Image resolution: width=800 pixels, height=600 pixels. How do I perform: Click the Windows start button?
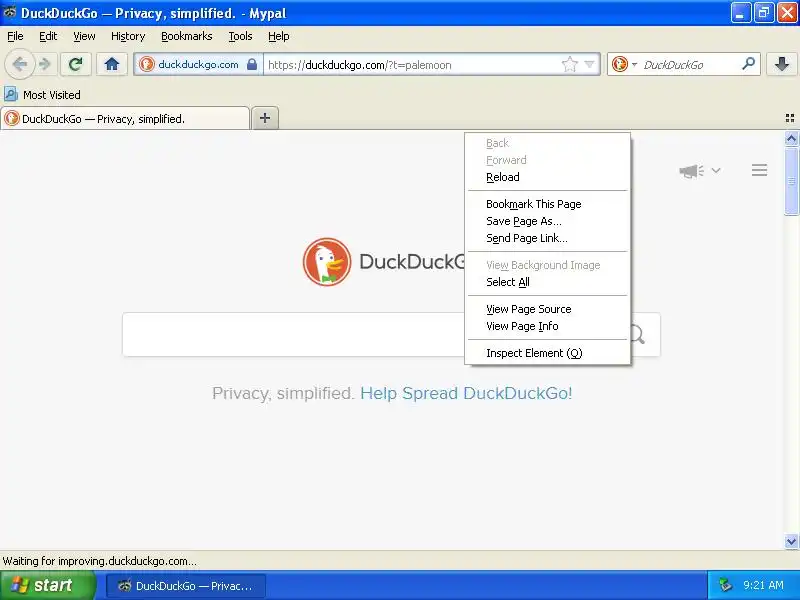(47, 585)
